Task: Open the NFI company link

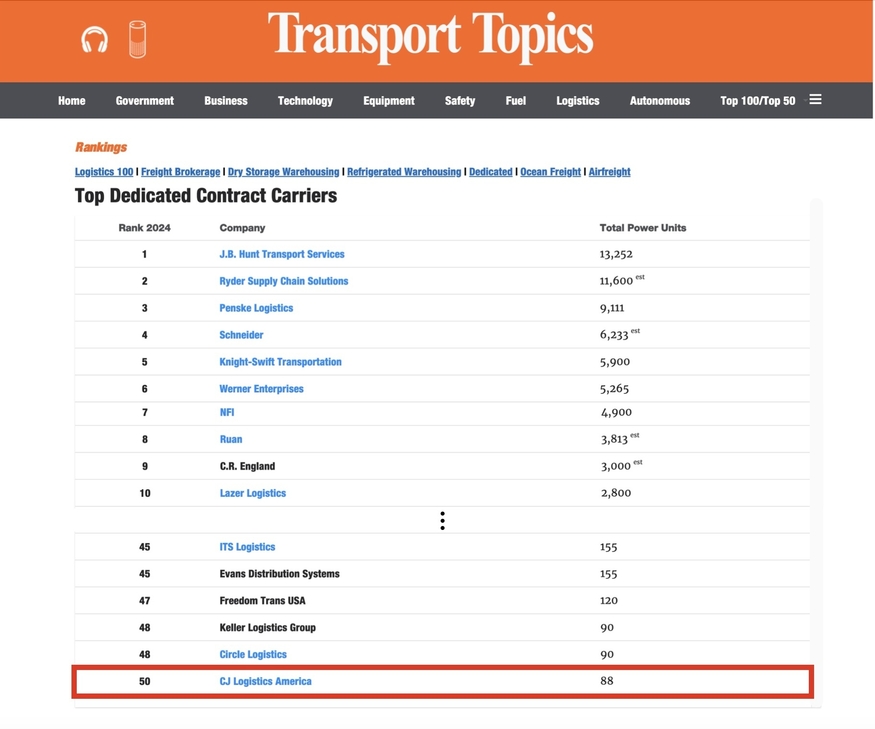Action: [x=227, y=412]
